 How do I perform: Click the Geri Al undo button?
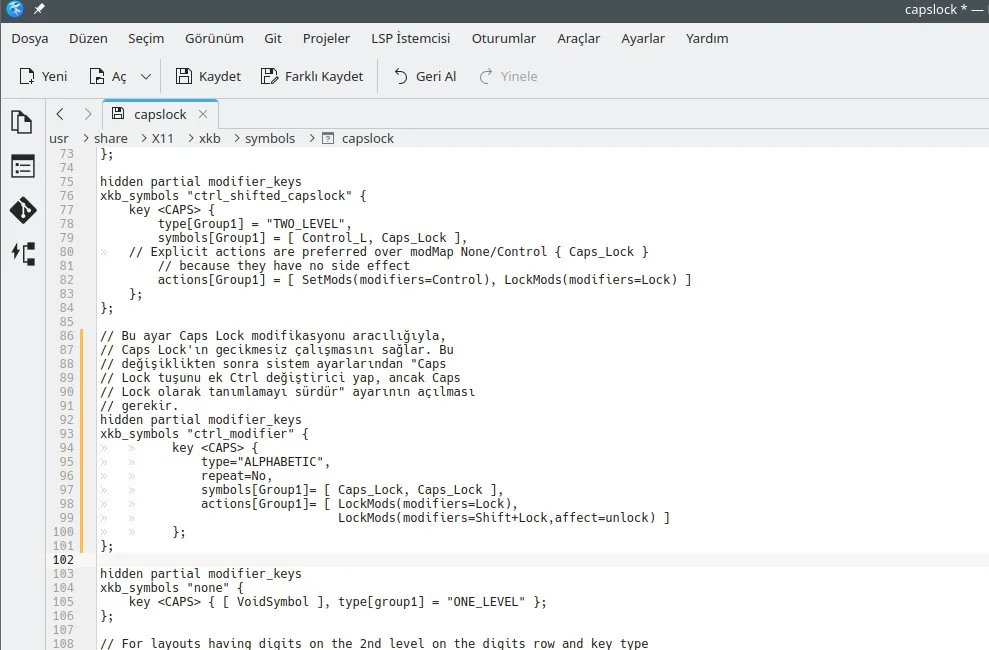(425, 76)
